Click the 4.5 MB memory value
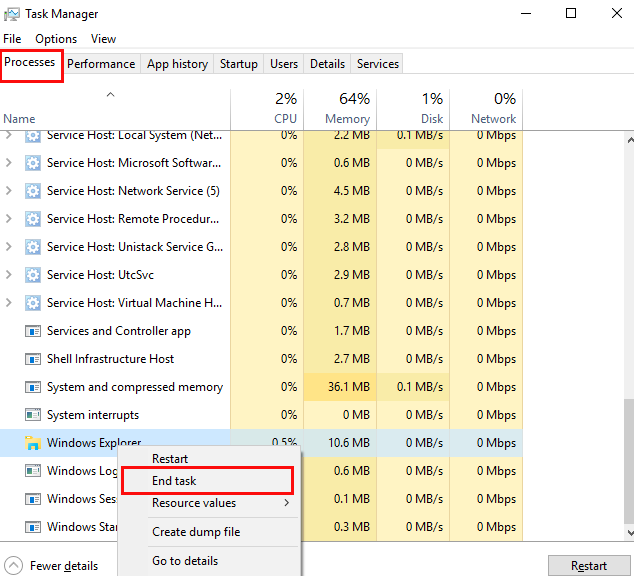 pos(351,191)
